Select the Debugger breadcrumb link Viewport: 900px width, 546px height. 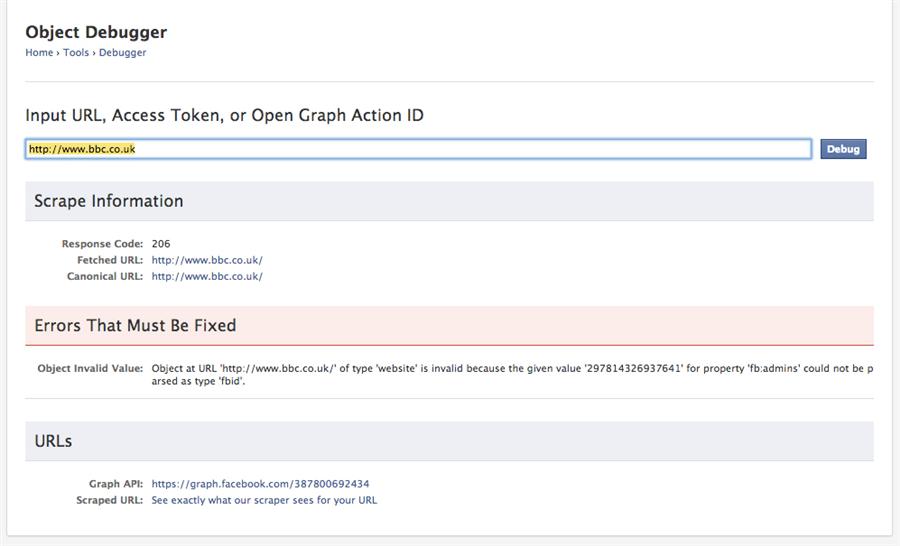[122, 53]
